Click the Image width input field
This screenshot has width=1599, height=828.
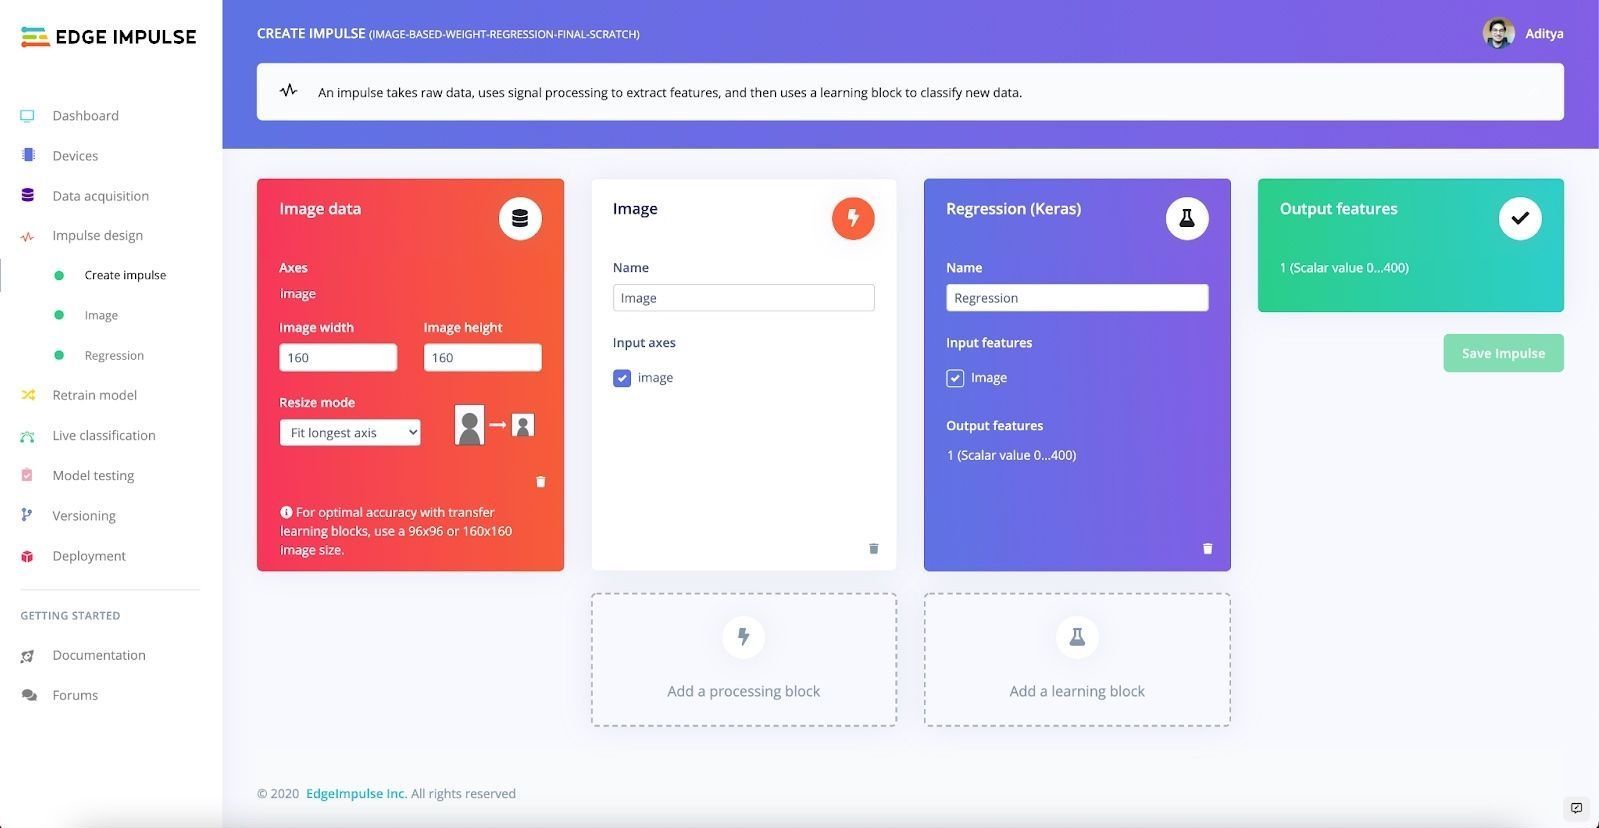pyautogui.click(x=338, y=357)
